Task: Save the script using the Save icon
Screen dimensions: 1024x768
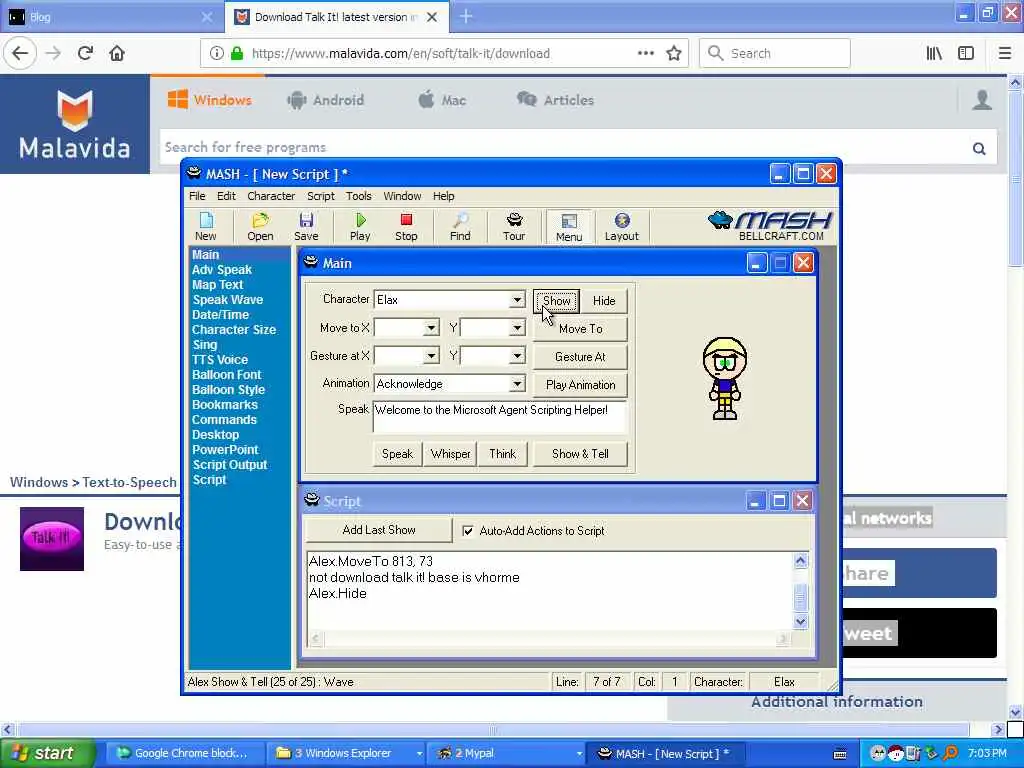Action: 306,227
